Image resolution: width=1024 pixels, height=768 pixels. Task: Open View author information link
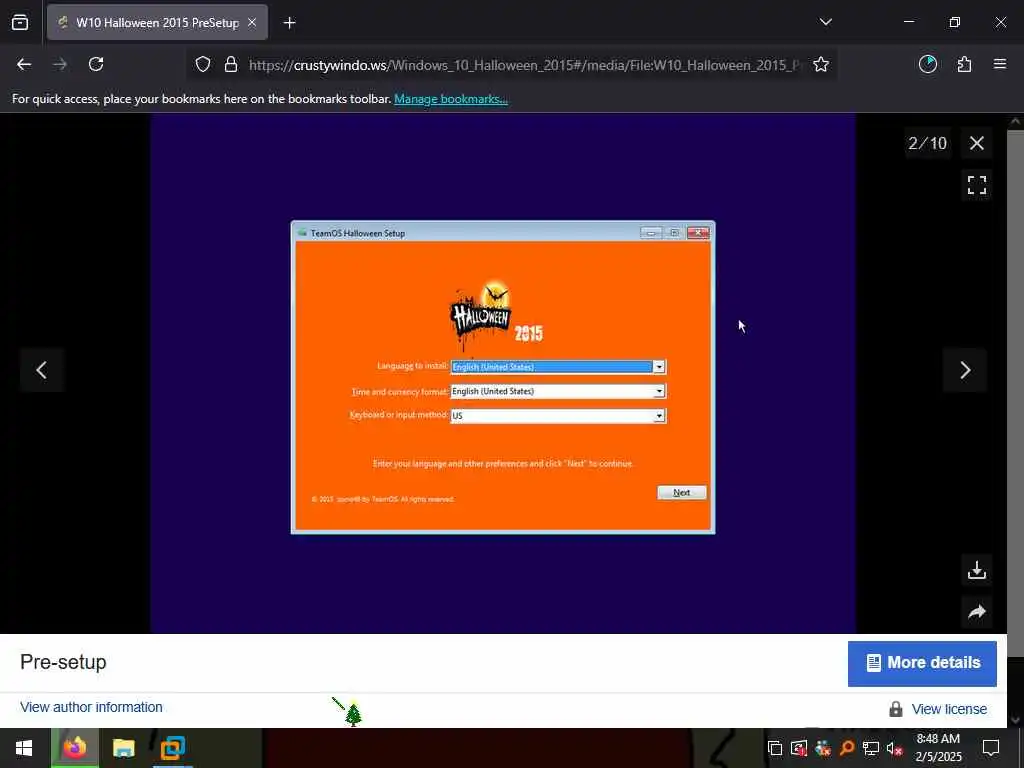pos(91,707)
